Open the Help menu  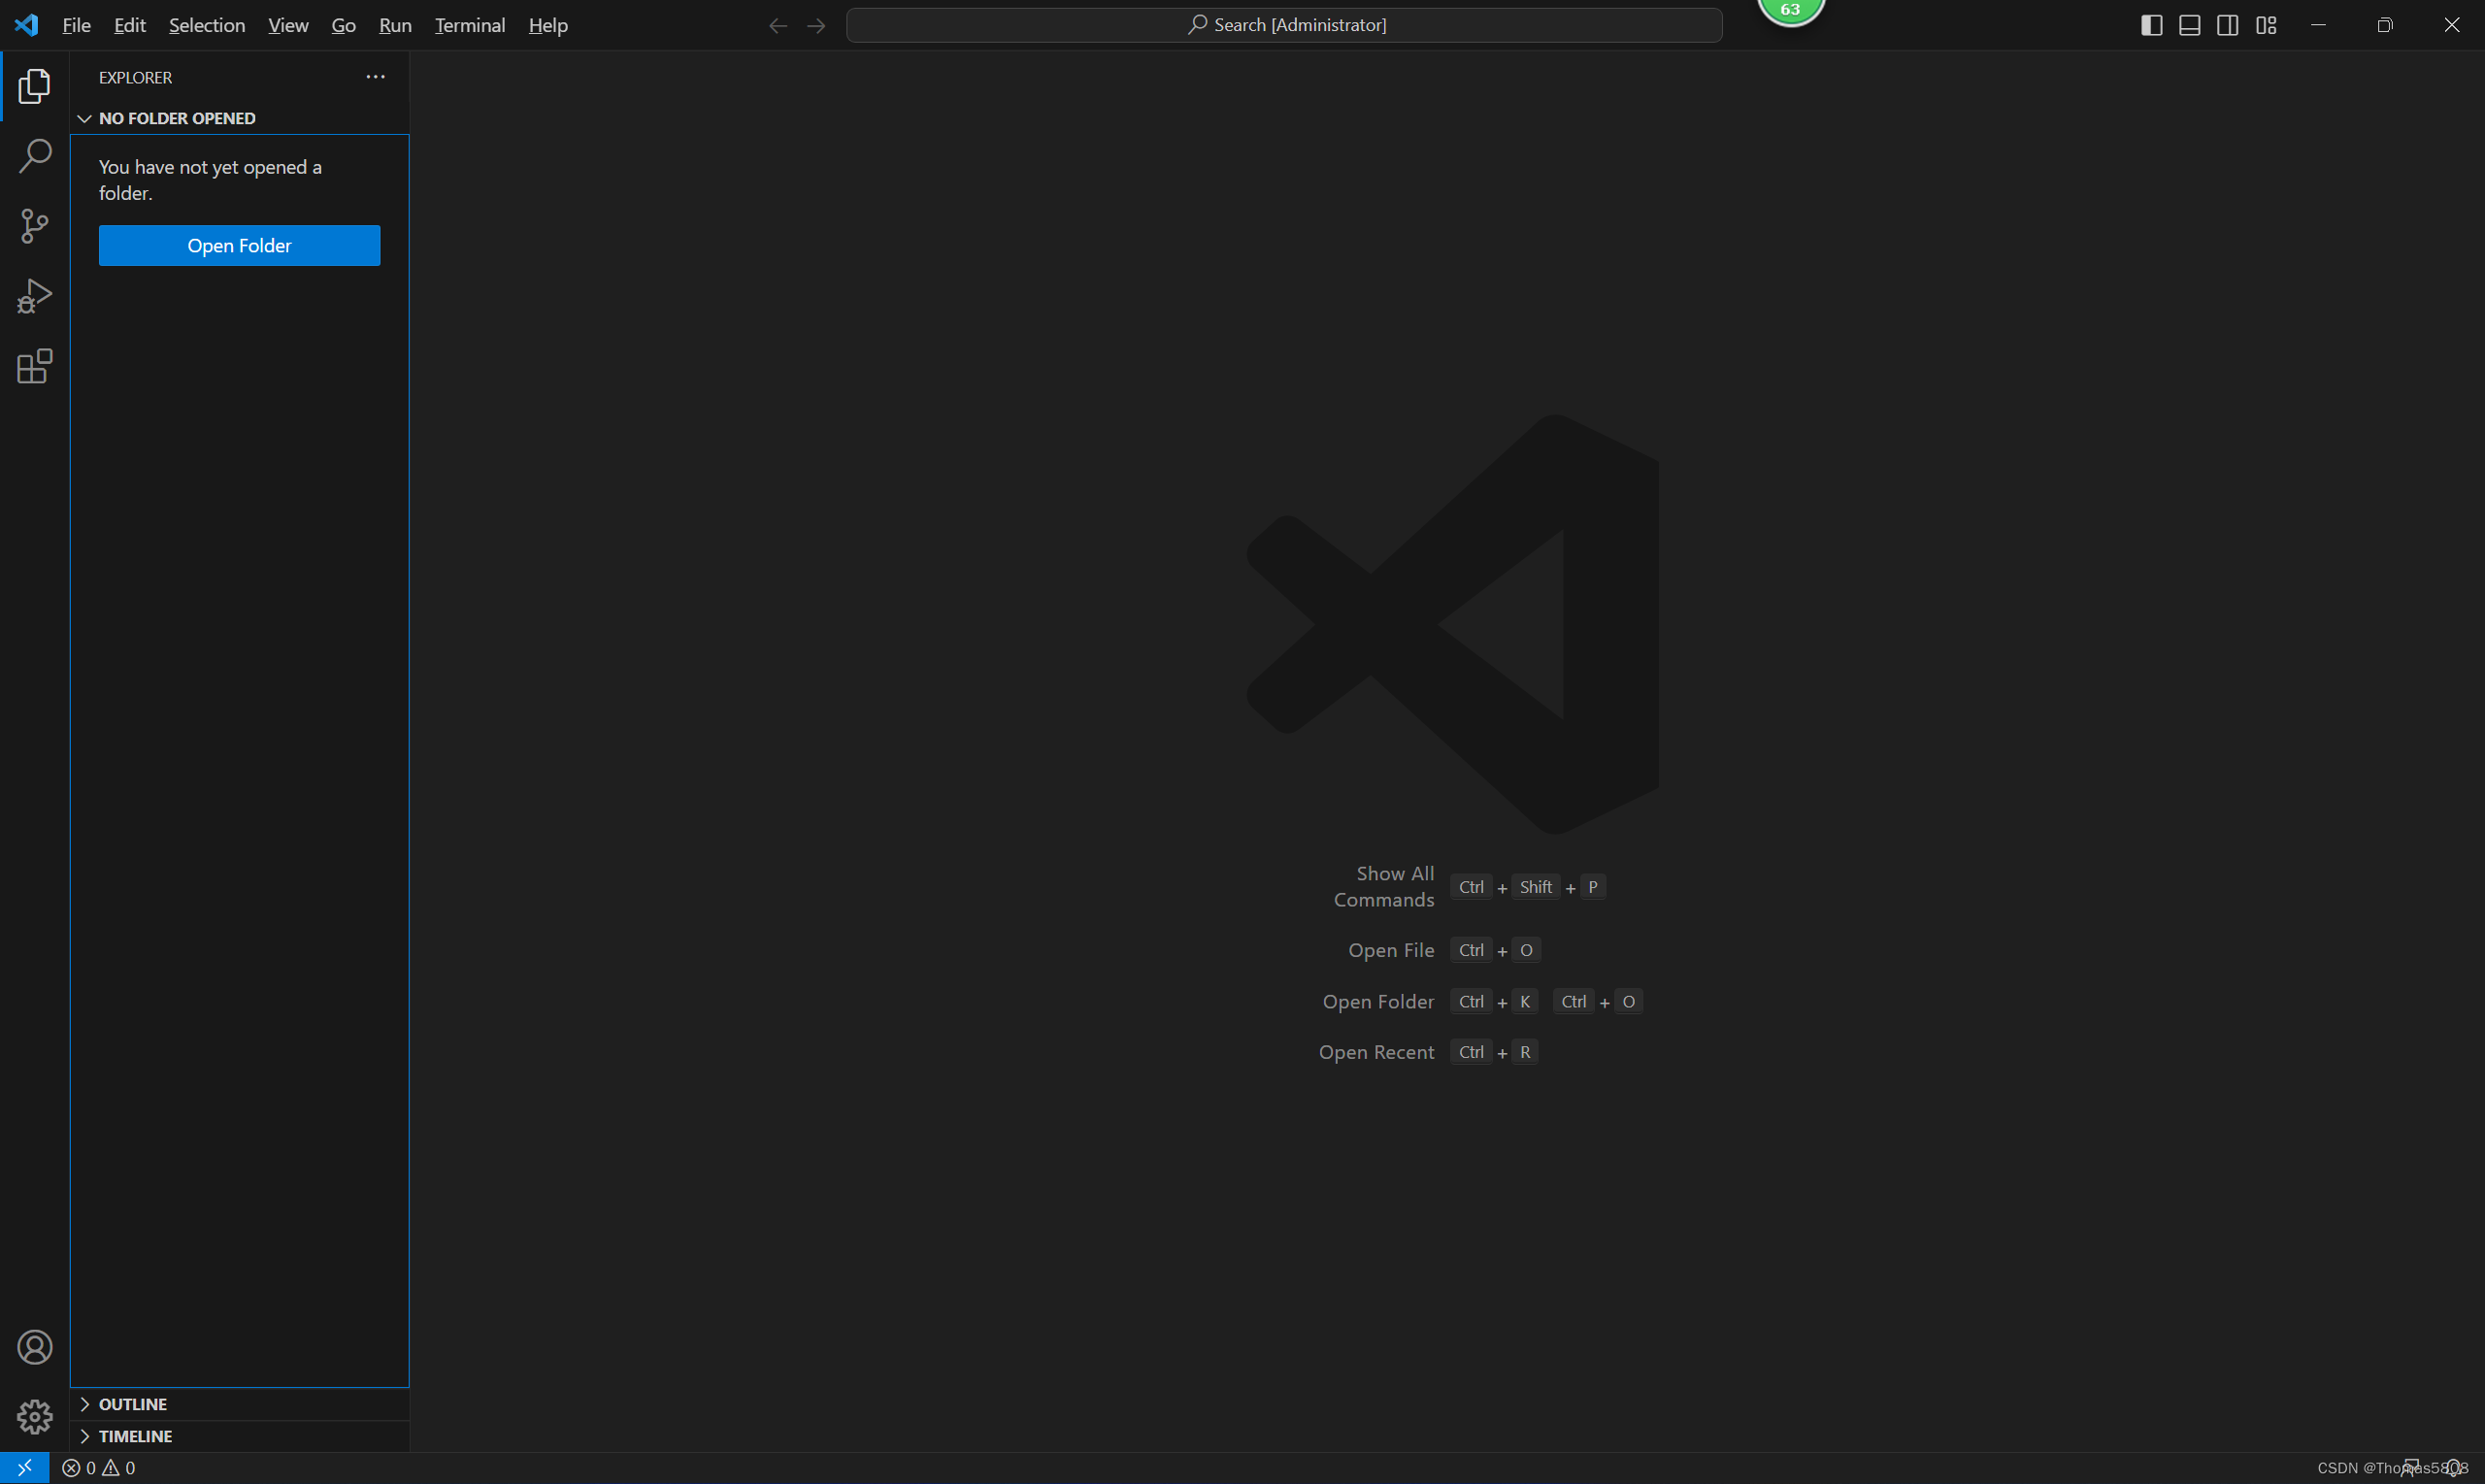click(x=547, y=25)
